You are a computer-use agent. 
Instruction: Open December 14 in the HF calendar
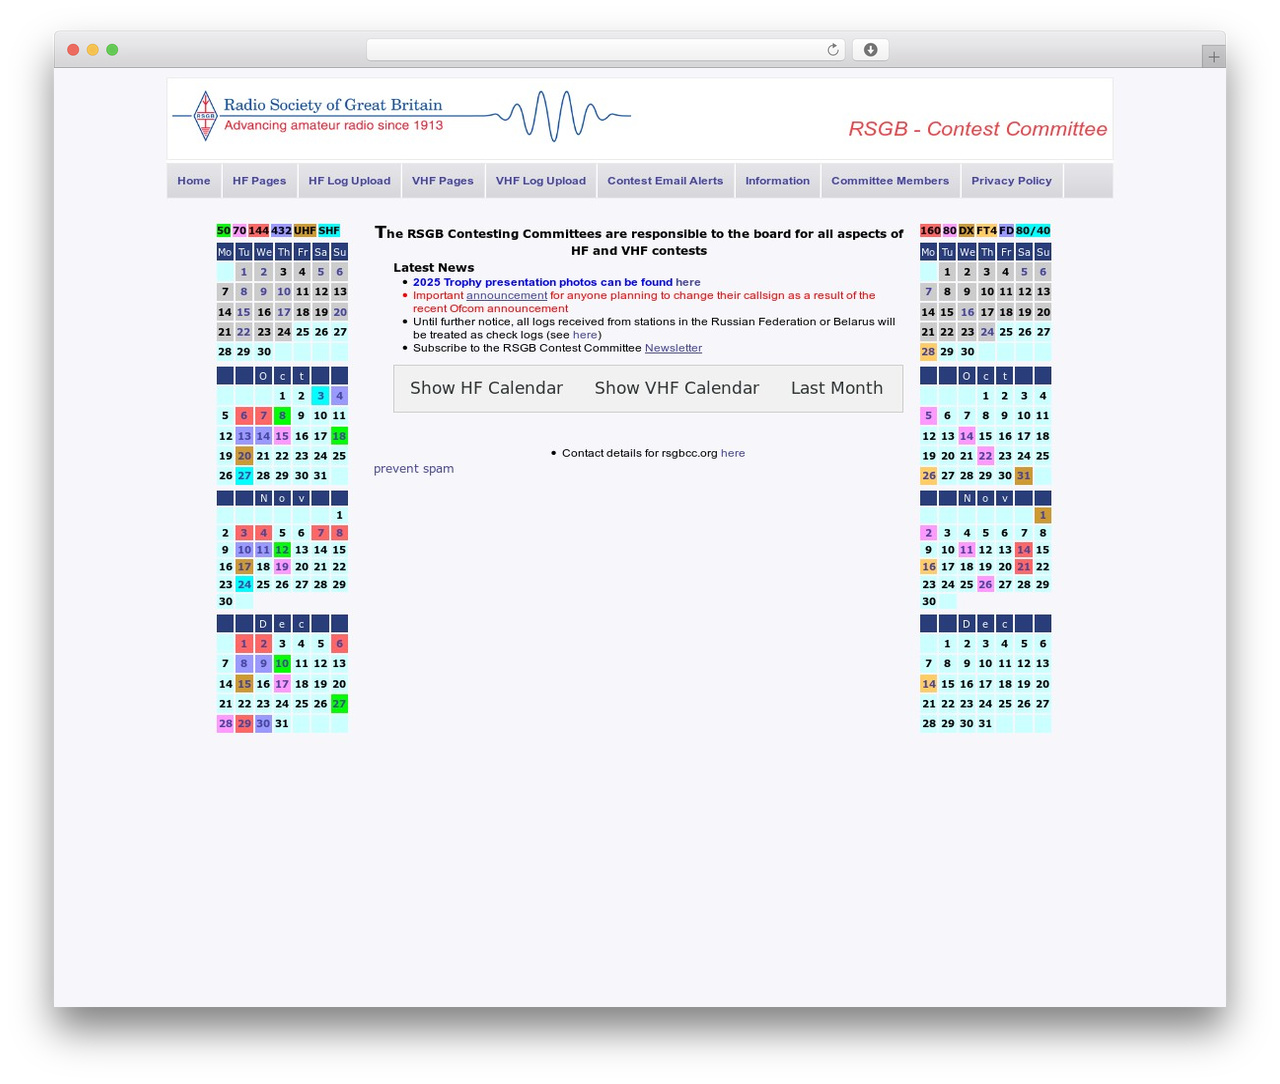(x=929, y=684)
